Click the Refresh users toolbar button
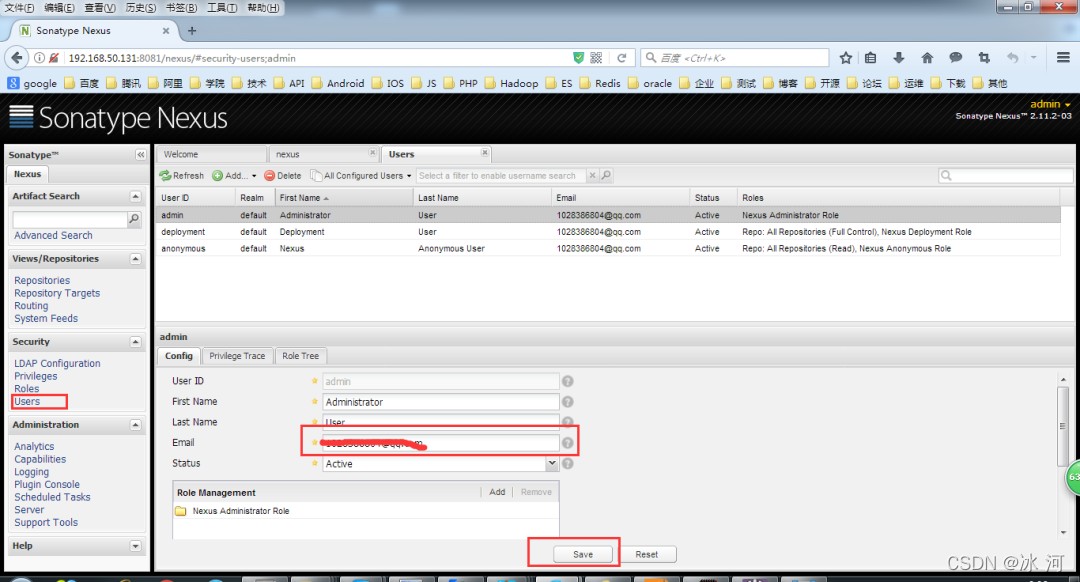This screenshot has width=1080, height=582. [x=182, y=176]
